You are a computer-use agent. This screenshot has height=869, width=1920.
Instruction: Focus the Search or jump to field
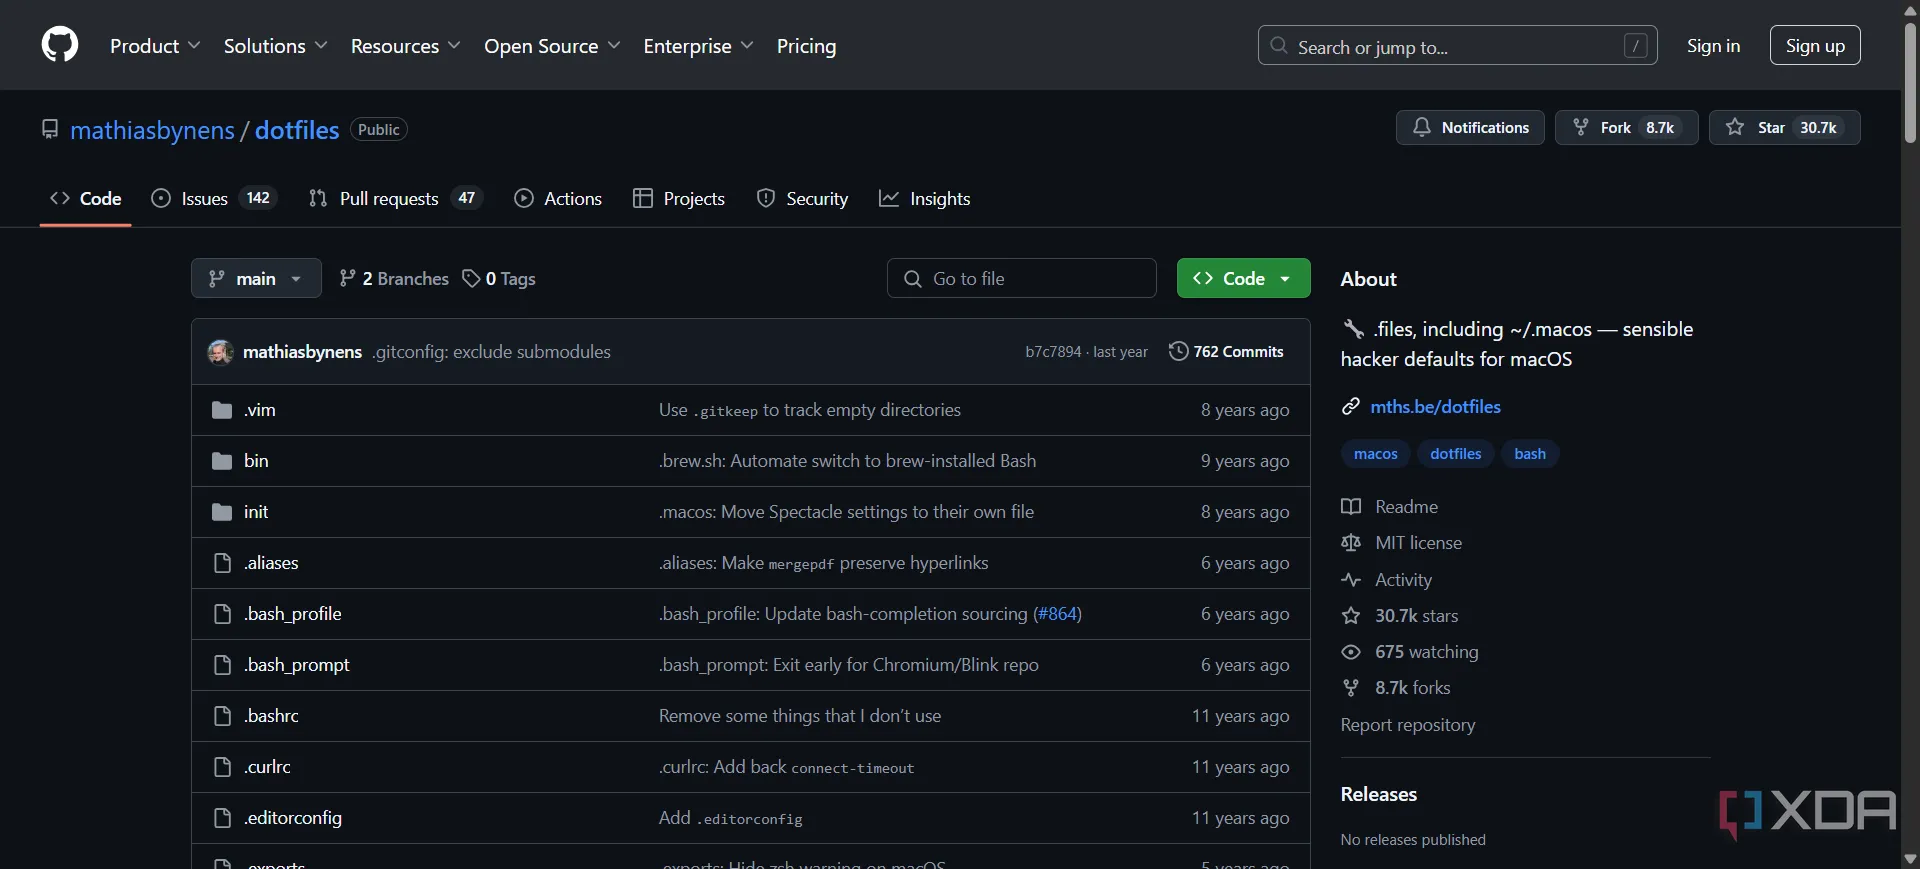point(1457,46)
